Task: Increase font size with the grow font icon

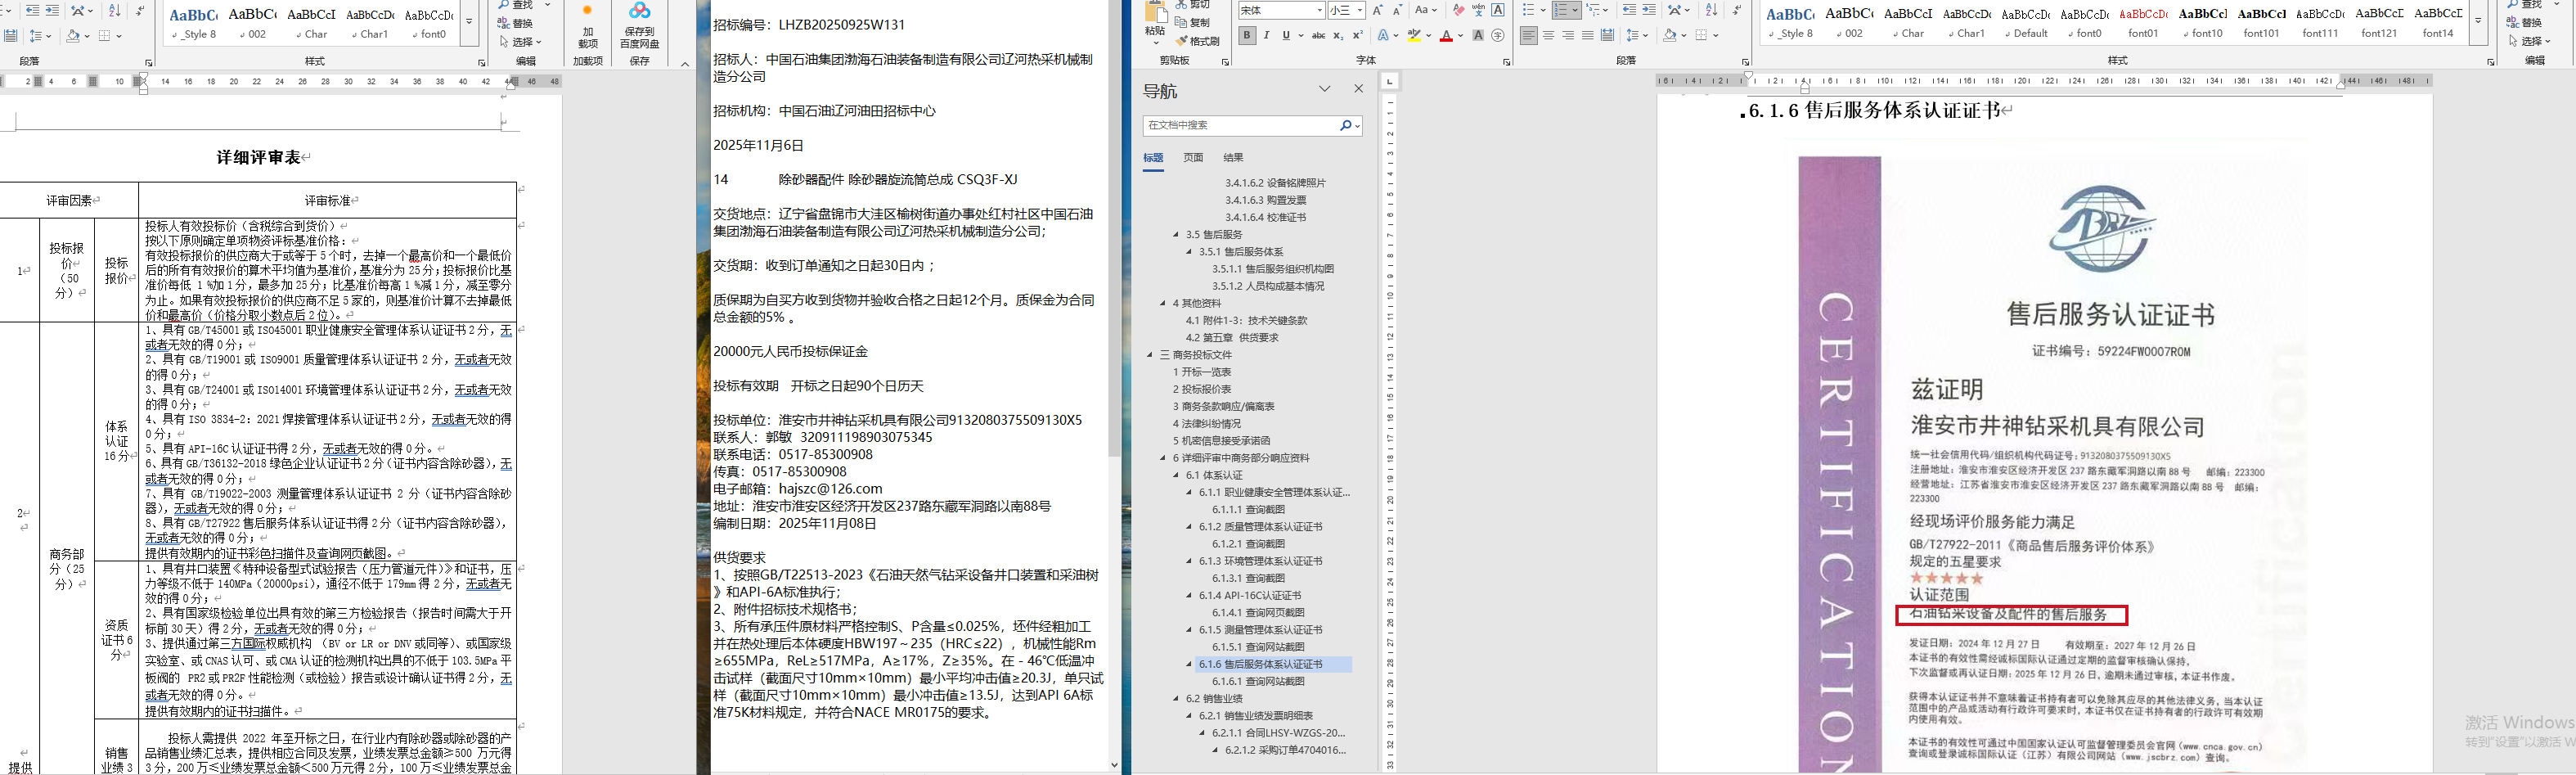Action: (1378, 10)
